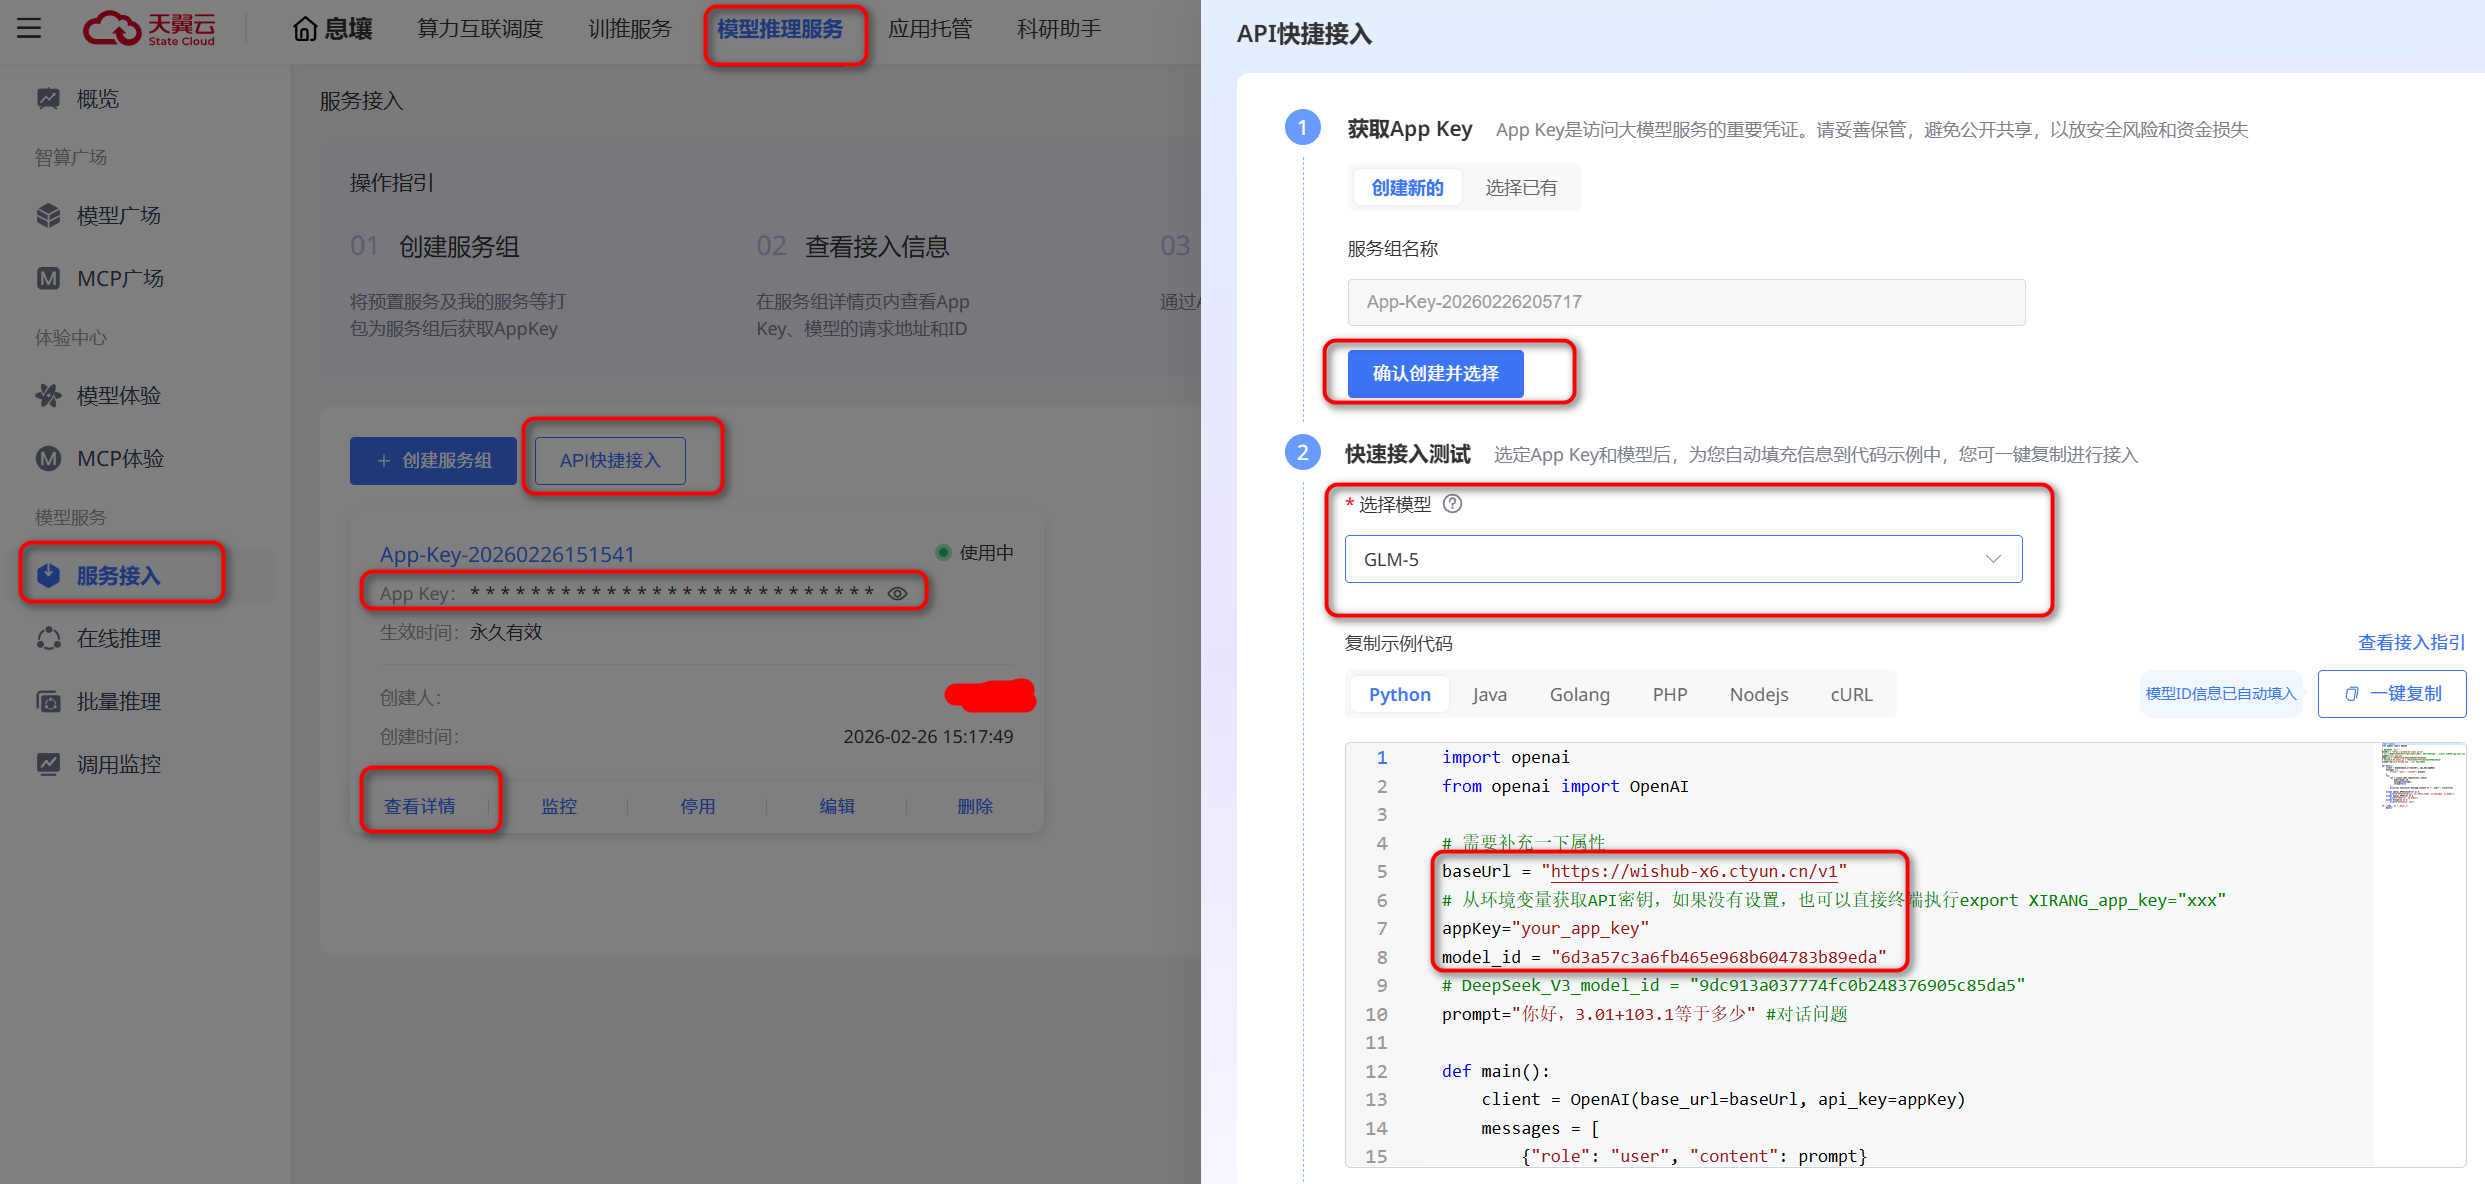
Task: Click the 使用中 status label
Action: (x=986, y=553)
